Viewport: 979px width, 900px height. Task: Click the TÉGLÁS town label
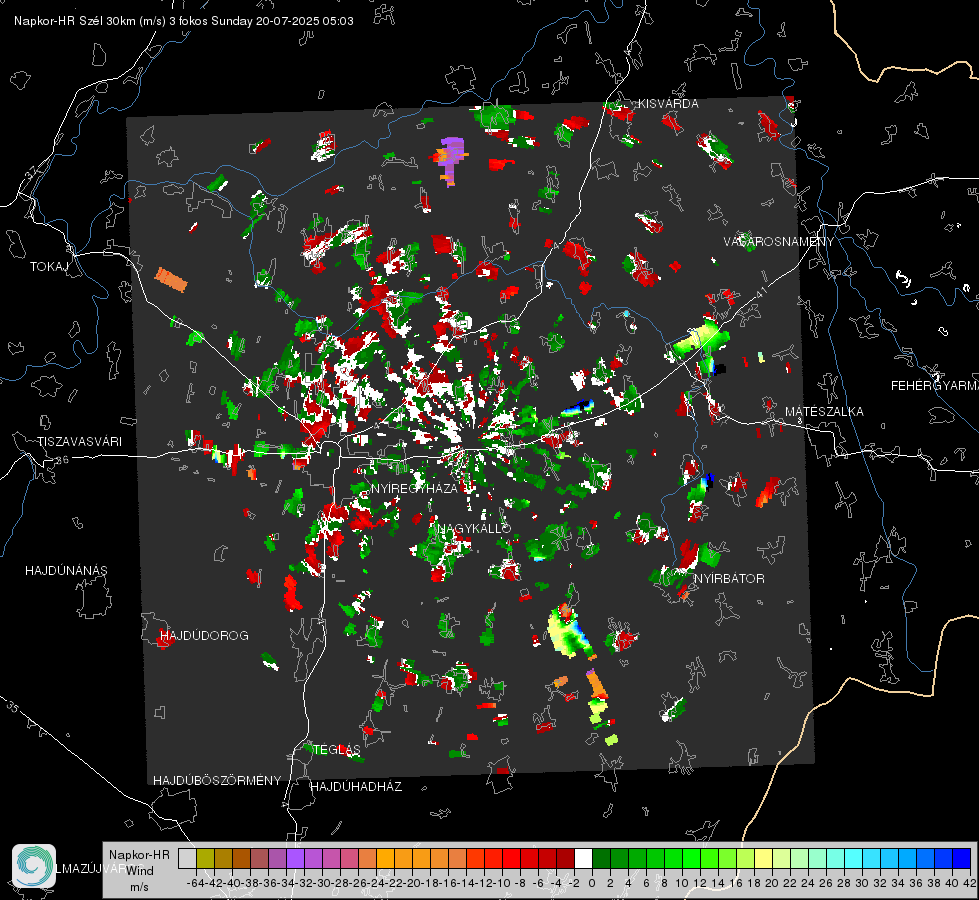[x=337, y=749]
